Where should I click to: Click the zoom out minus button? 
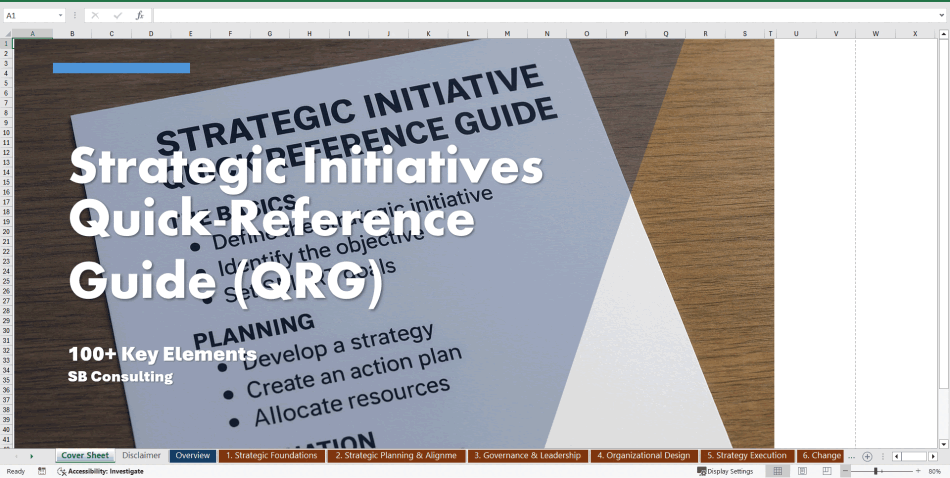coord(846,471)
